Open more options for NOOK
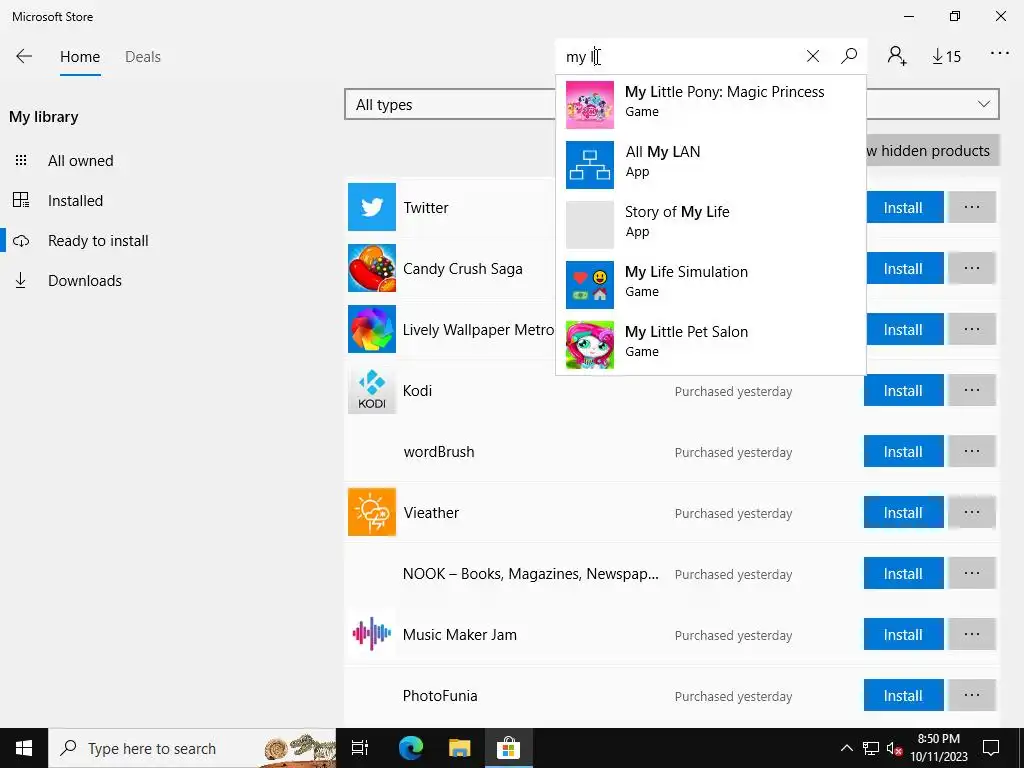 (972, 573)
